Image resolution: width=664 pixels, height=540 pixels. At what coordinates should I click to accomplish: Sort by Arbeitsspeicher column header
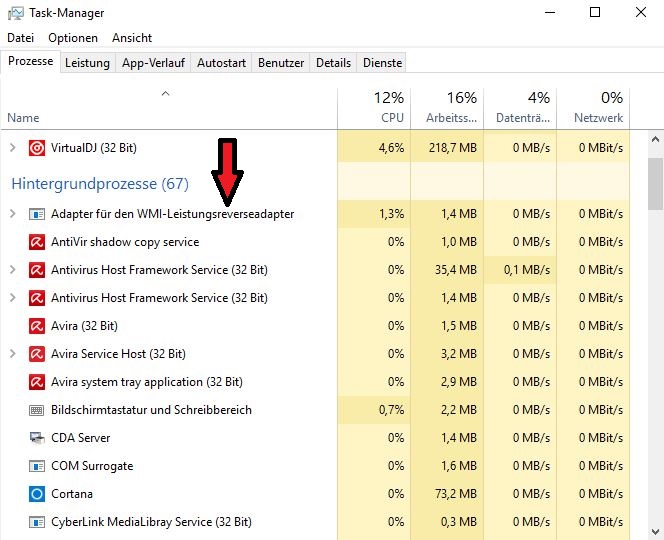tap(447, 108)
